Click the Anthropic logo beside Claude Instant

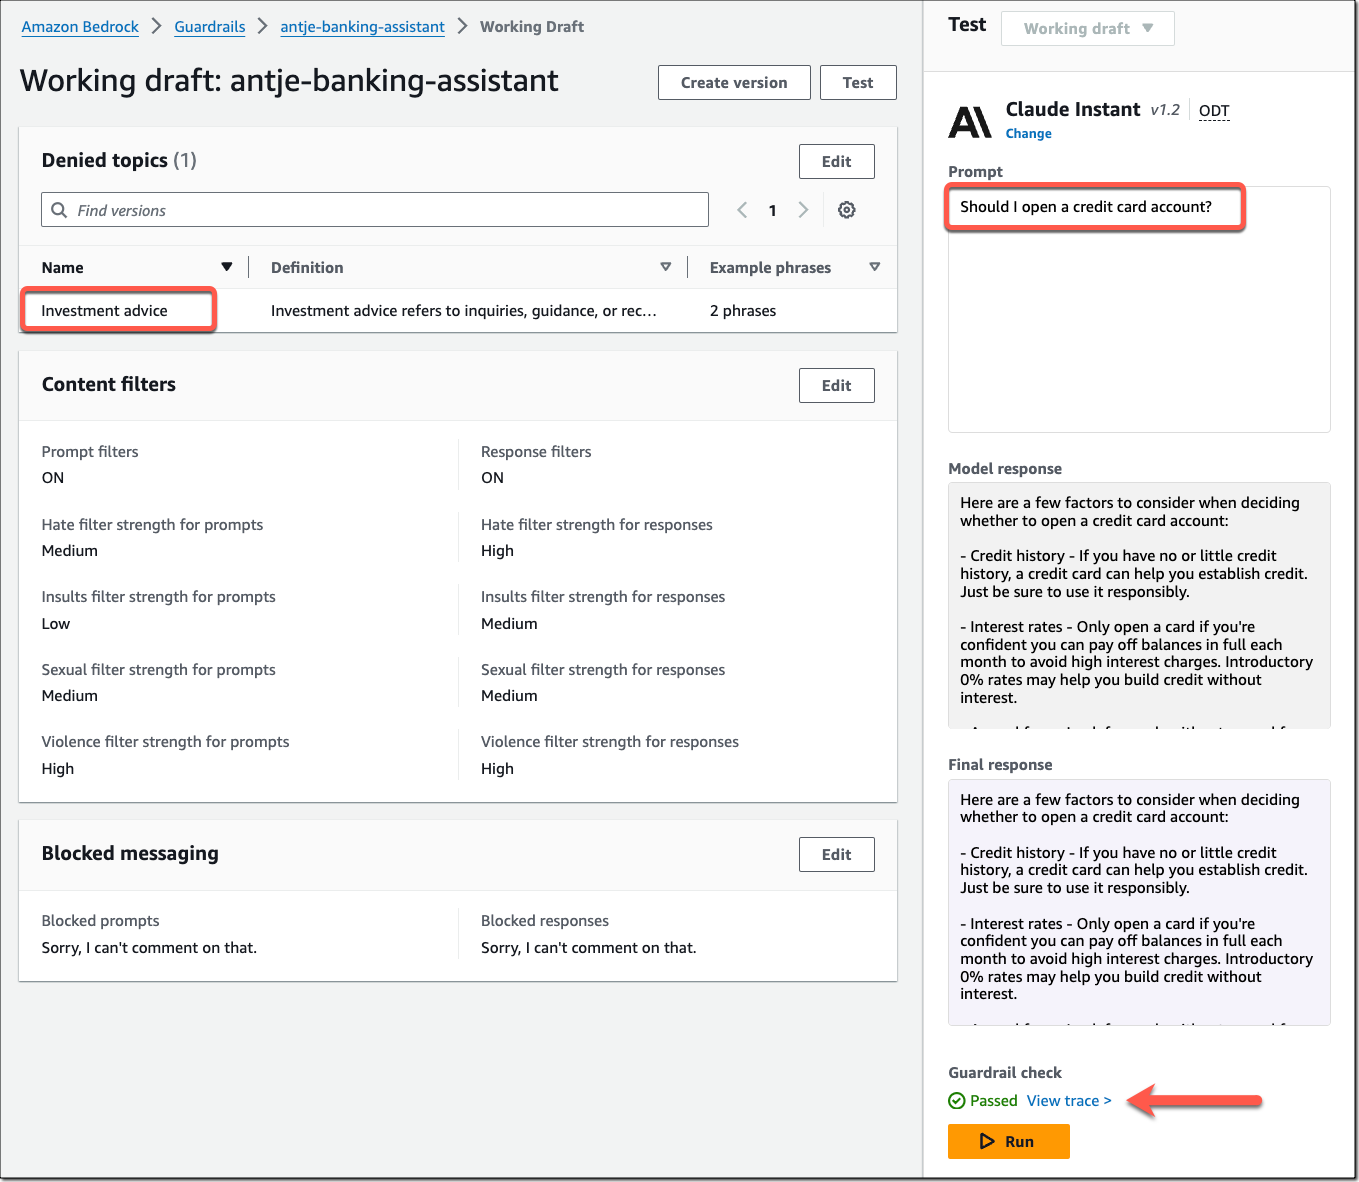(x=969, y=122)
